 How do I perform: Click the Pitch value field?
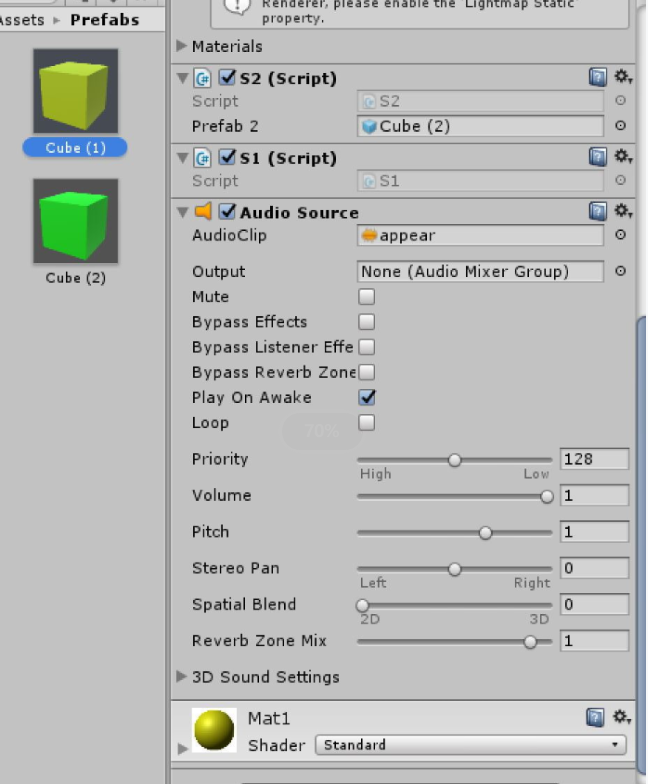pos(594,532)
